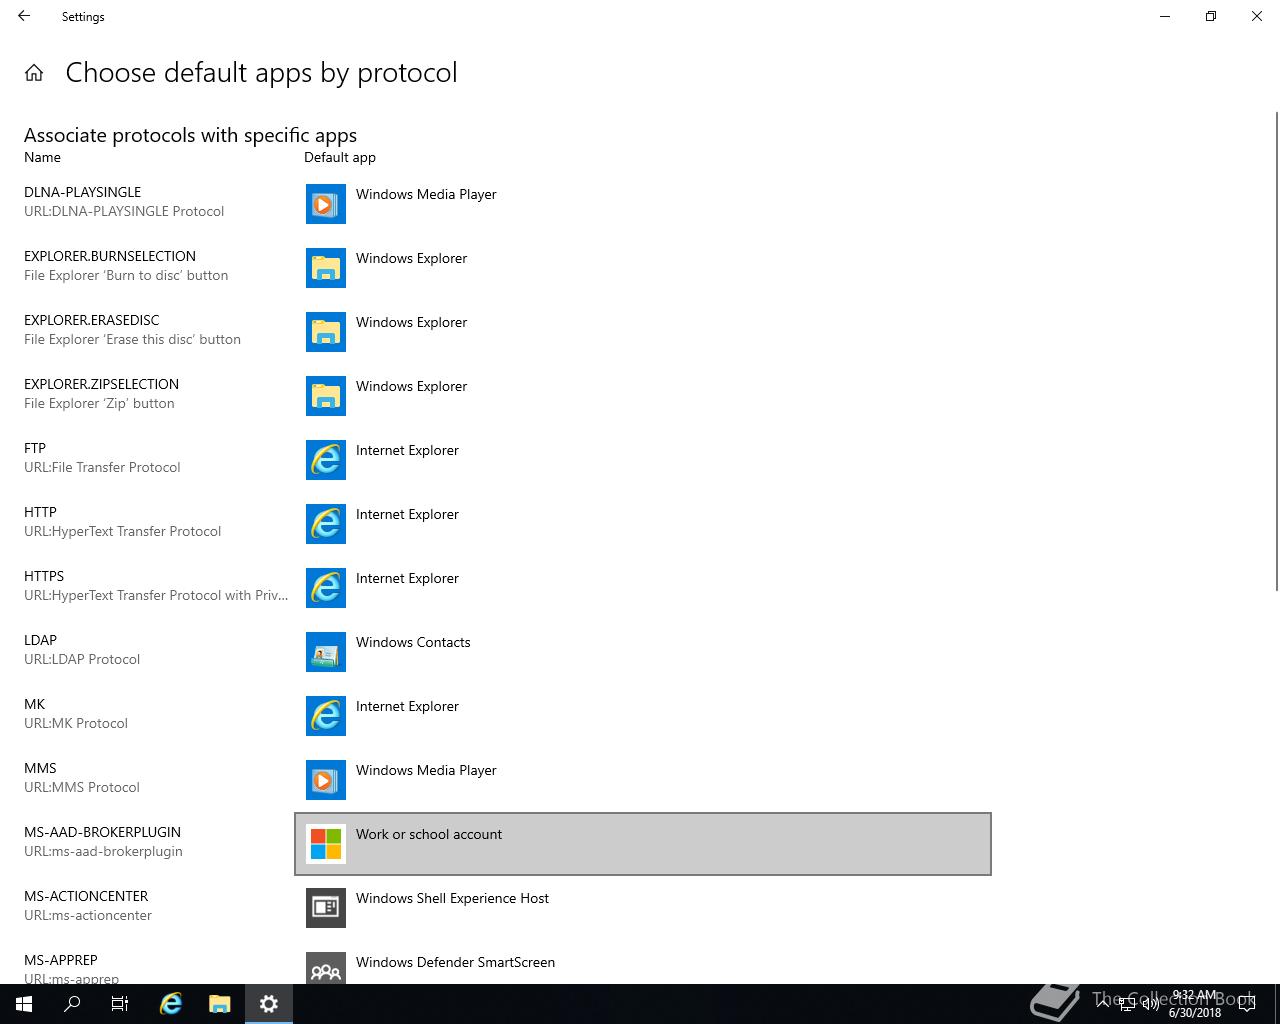Click the Windows Defender SmartScreen icon
The width and height of the screenshot is (1280, 1024).
point(326,968)
